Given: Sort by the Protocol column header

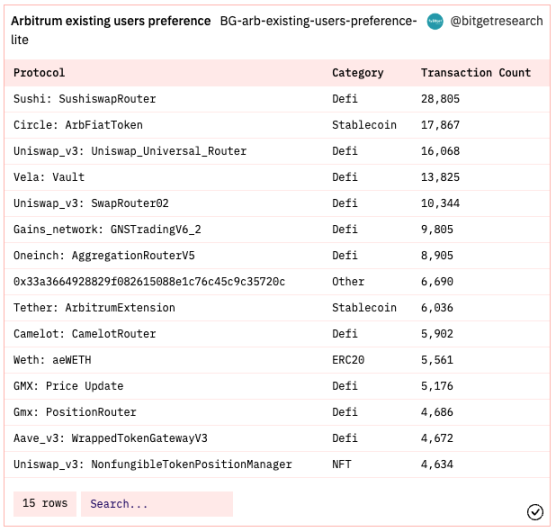Looking at the screenshot, I should (39, 73).
